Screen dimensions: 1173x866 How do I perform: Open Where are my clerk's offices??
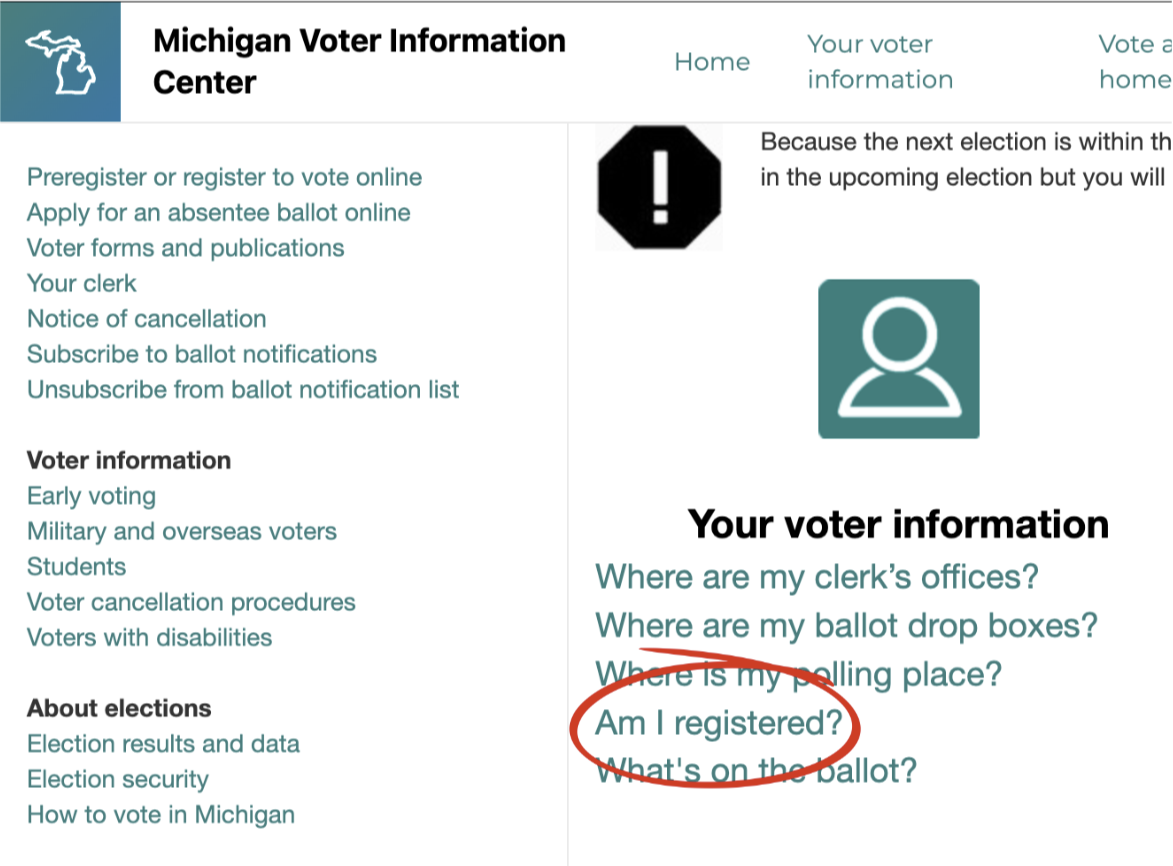pos(817,577)
